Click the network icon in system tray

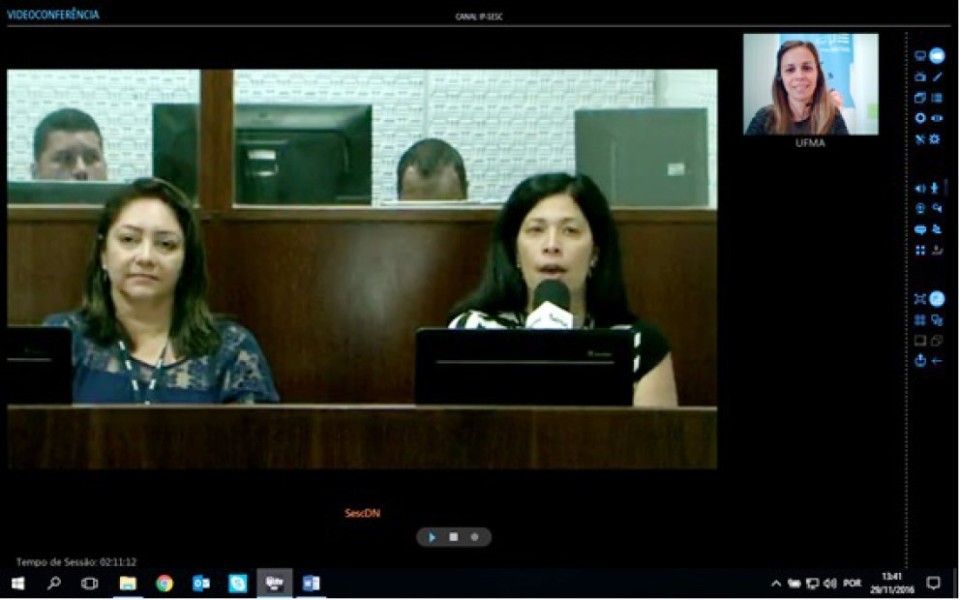812,583
